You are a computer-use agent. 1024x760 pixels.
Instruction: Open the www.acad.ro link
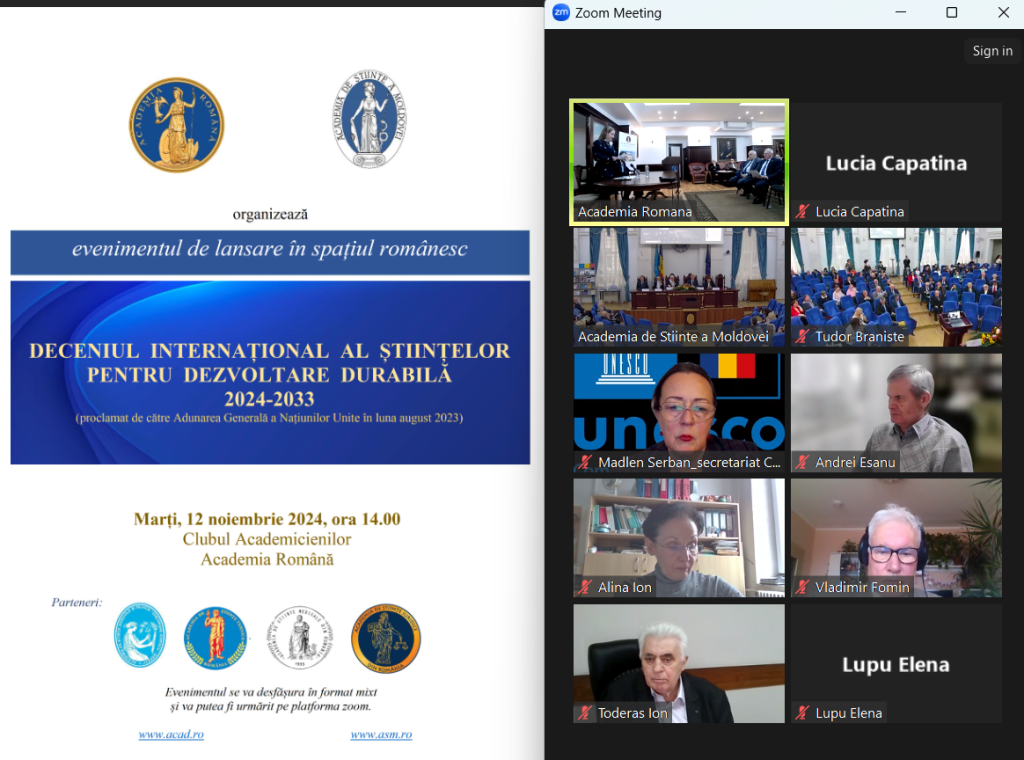(x=171, y=735)
